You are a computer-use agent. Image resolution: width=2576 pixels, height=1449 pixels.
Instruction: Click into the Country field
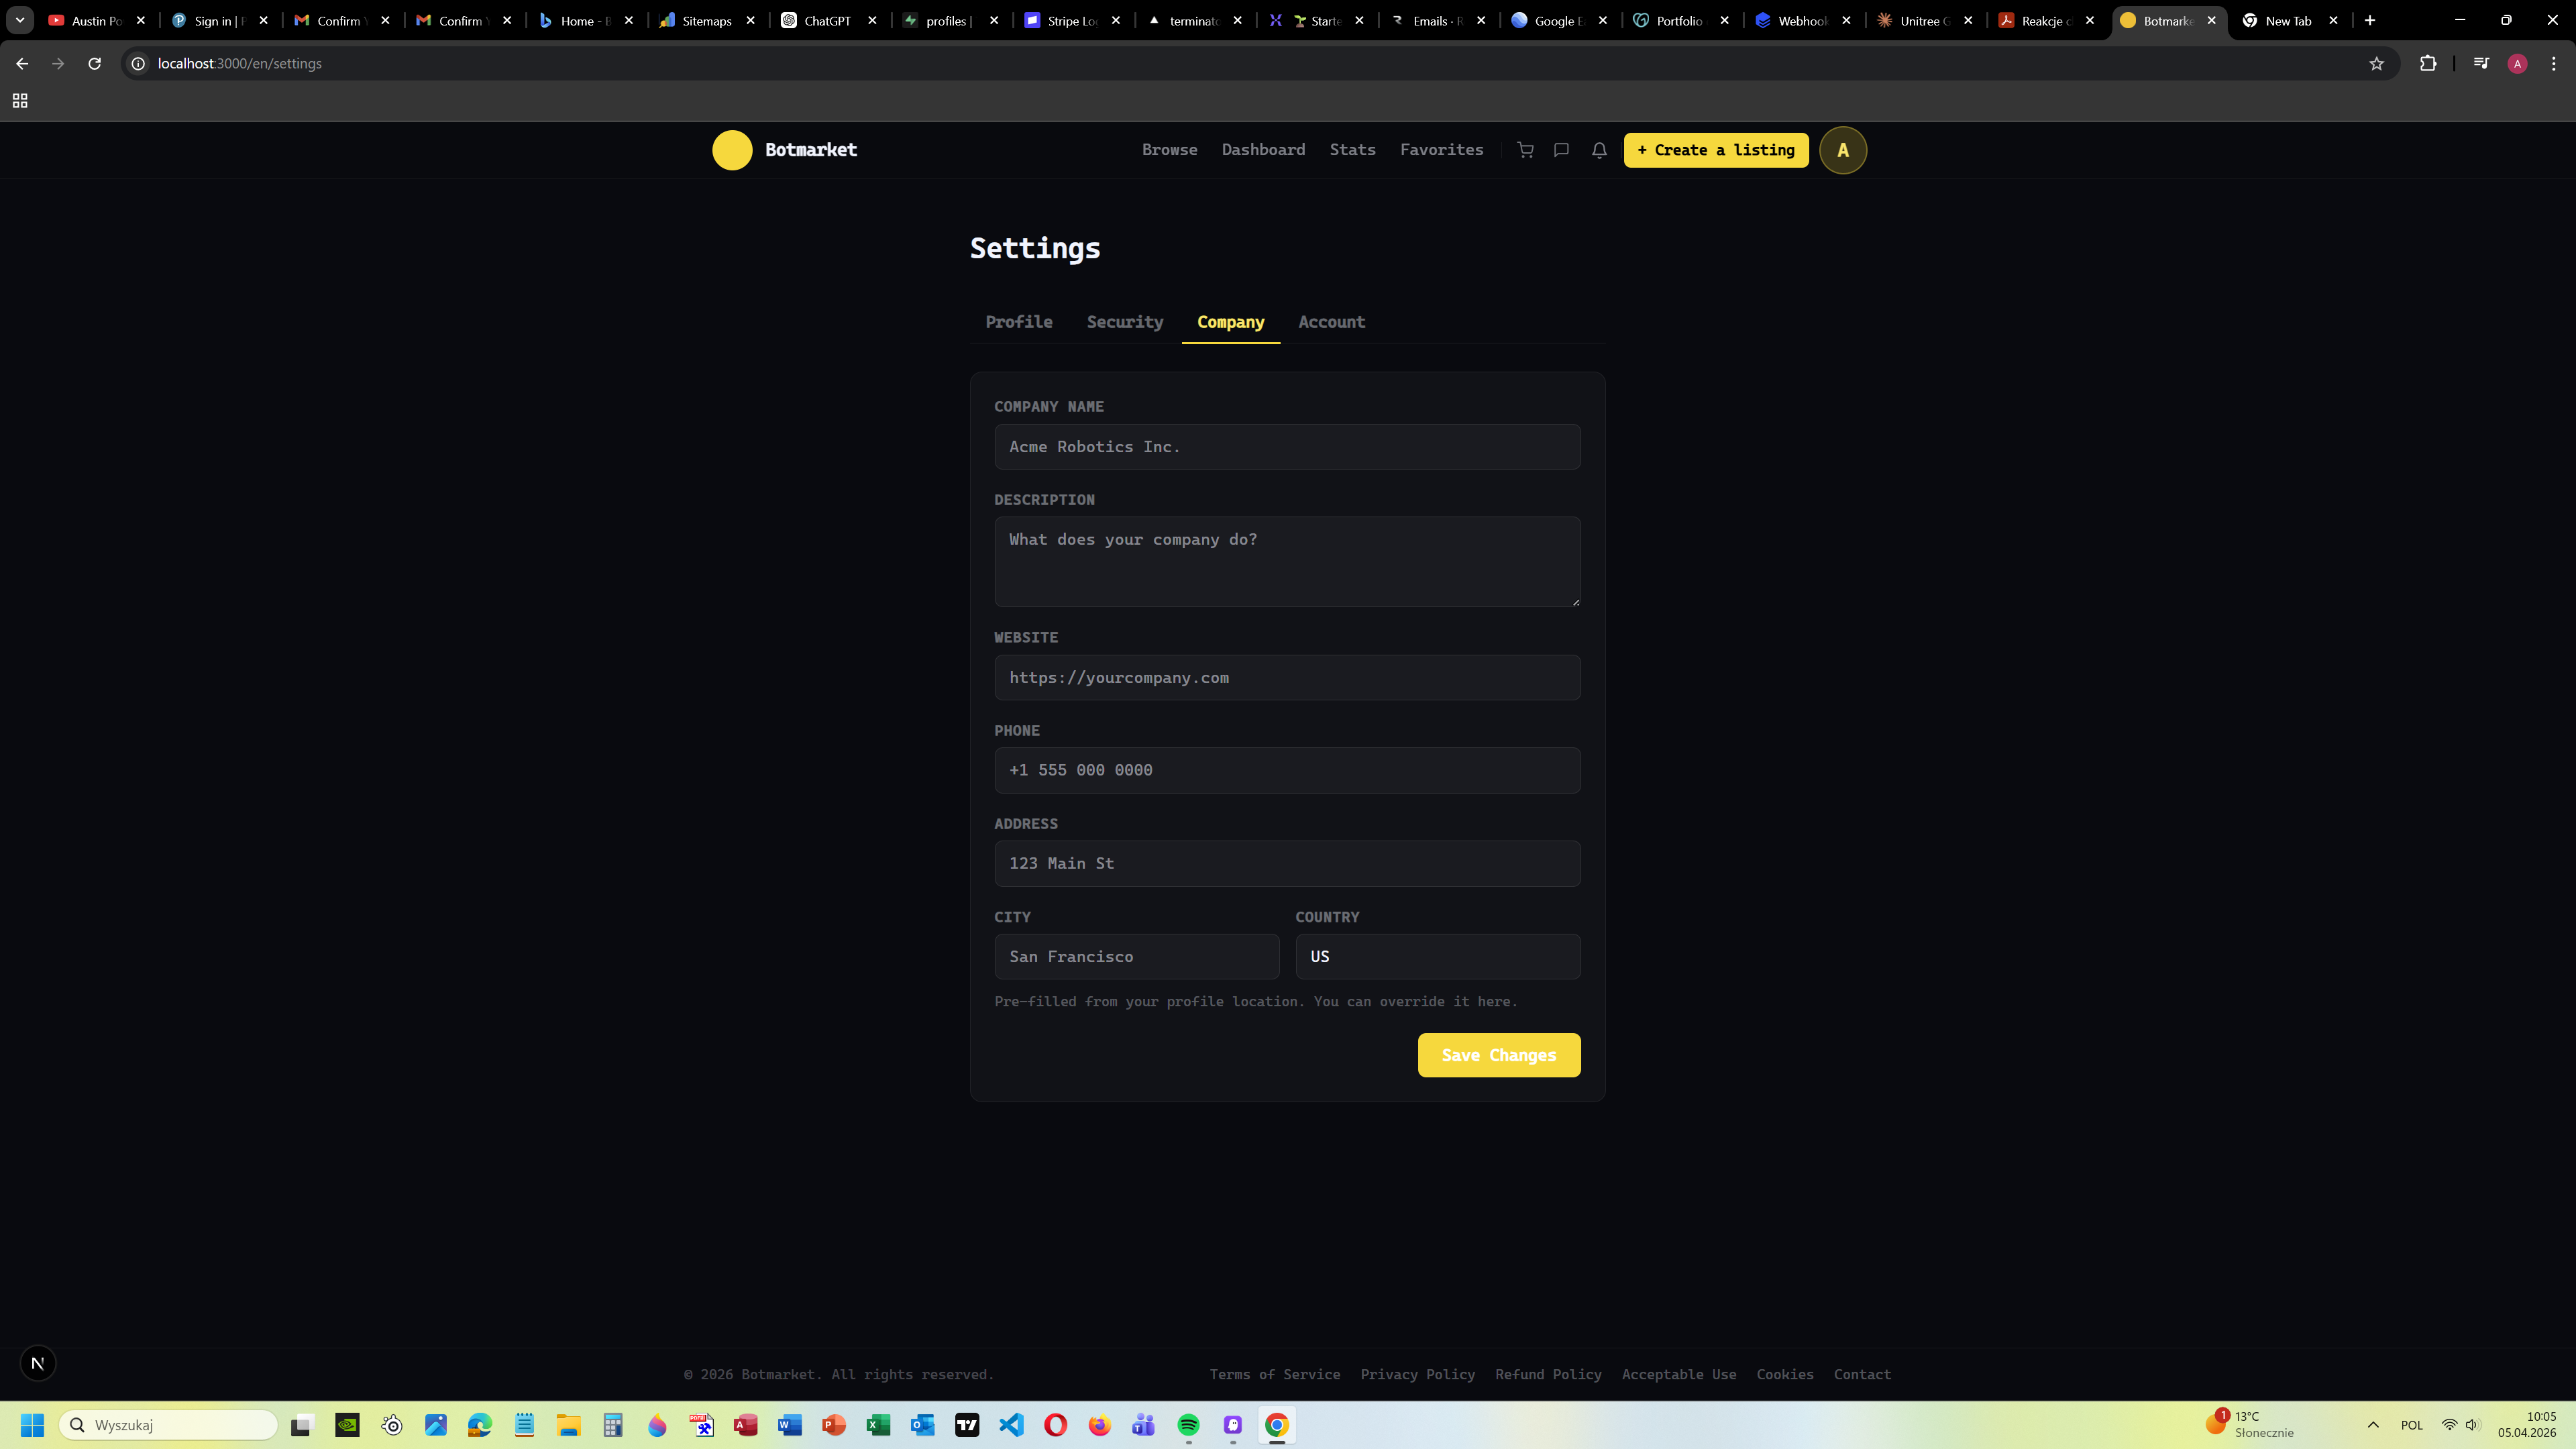(x=1437, y=957)
